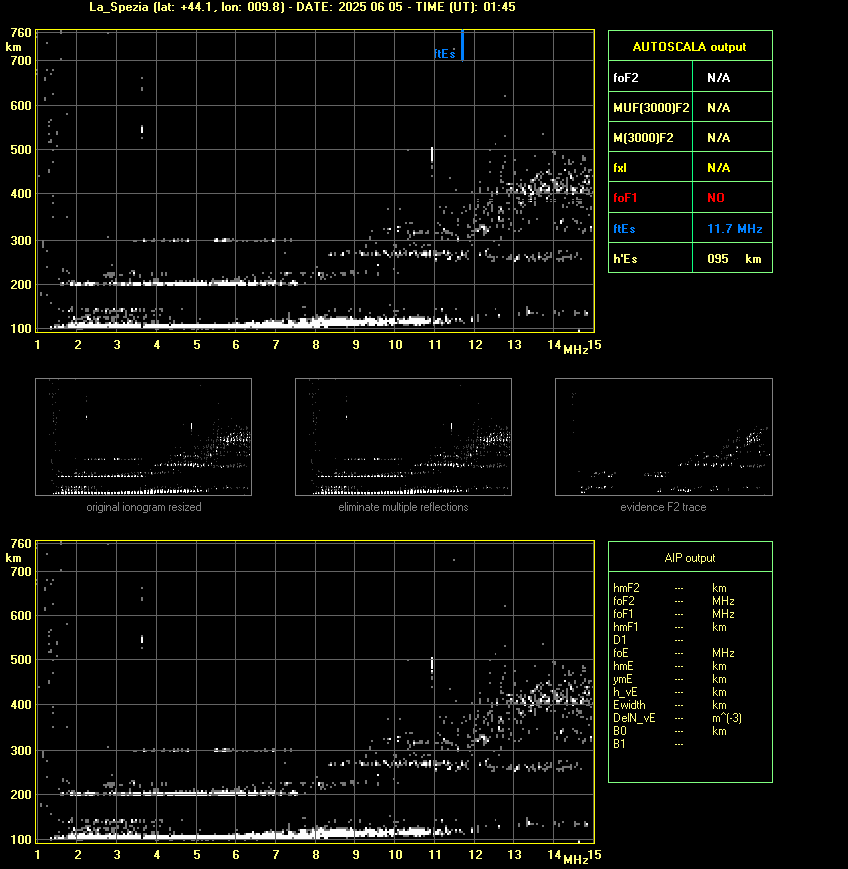Select the M(3000)F2 label
Image resolution: width=848 pixels, height=869 pixels.
(643, 137)
